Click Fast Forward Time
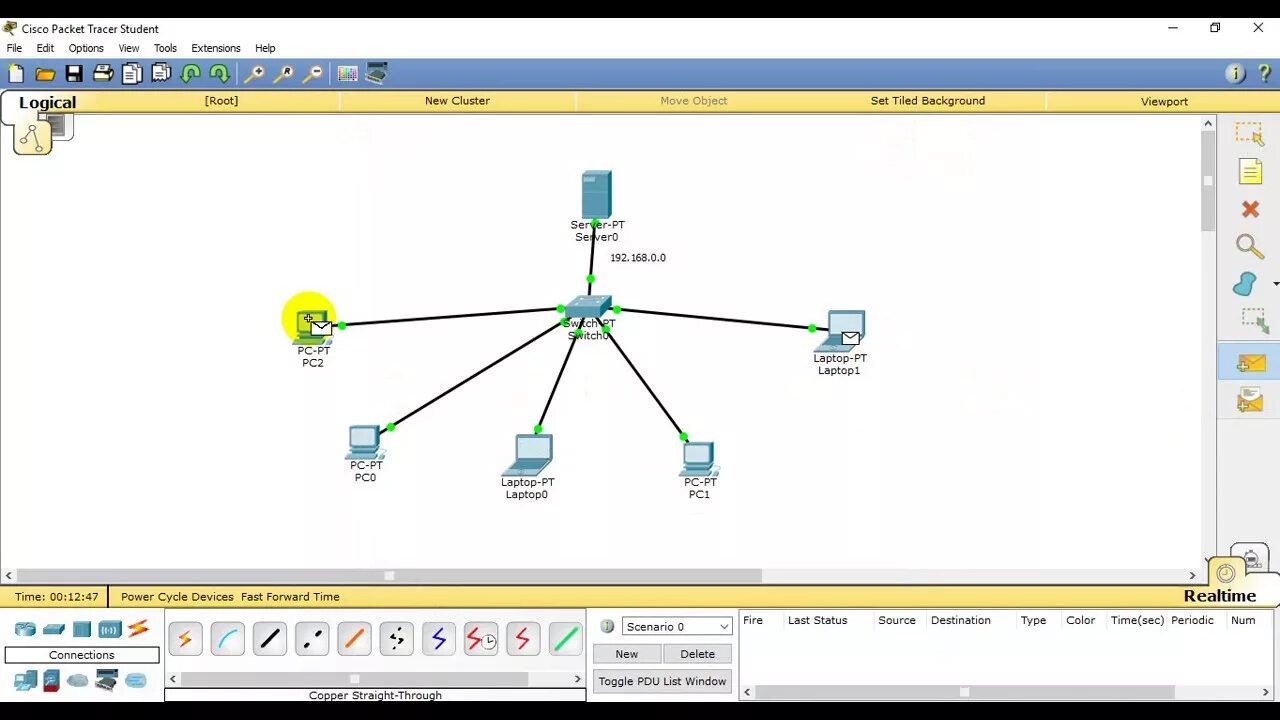 pos(290,597)
